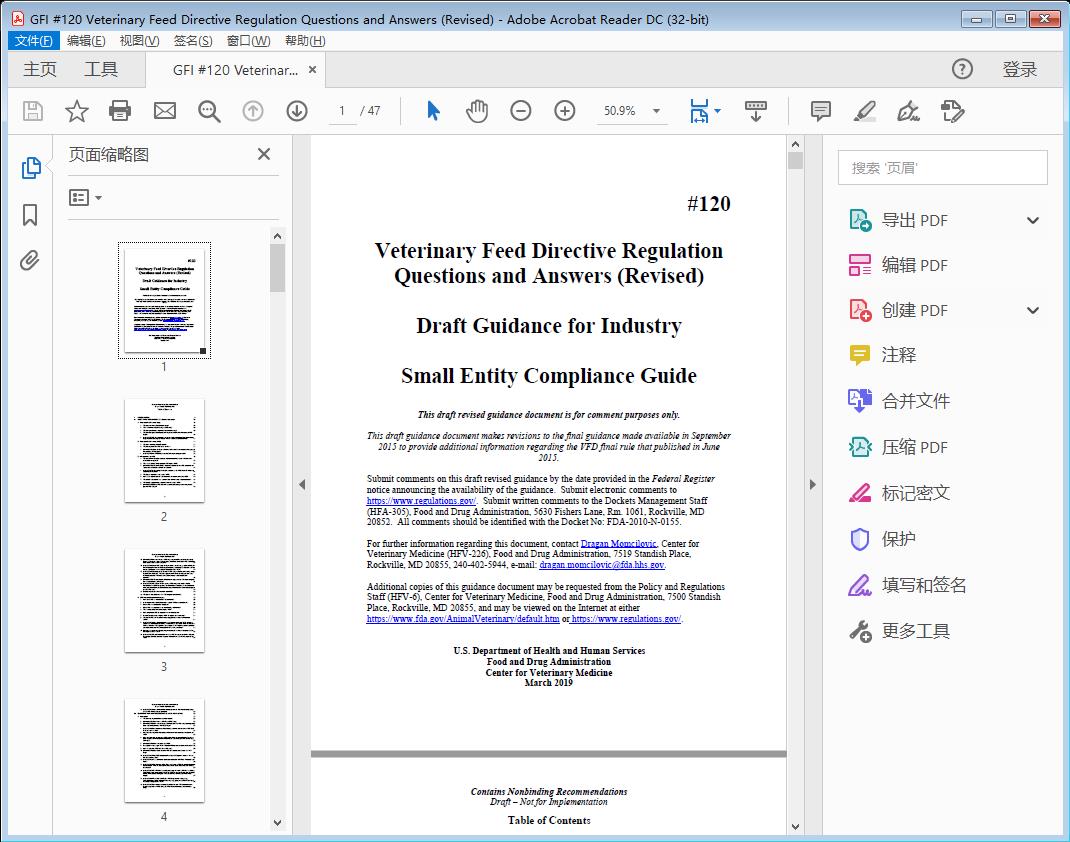Select the hand pan tool

pos(477,111)
